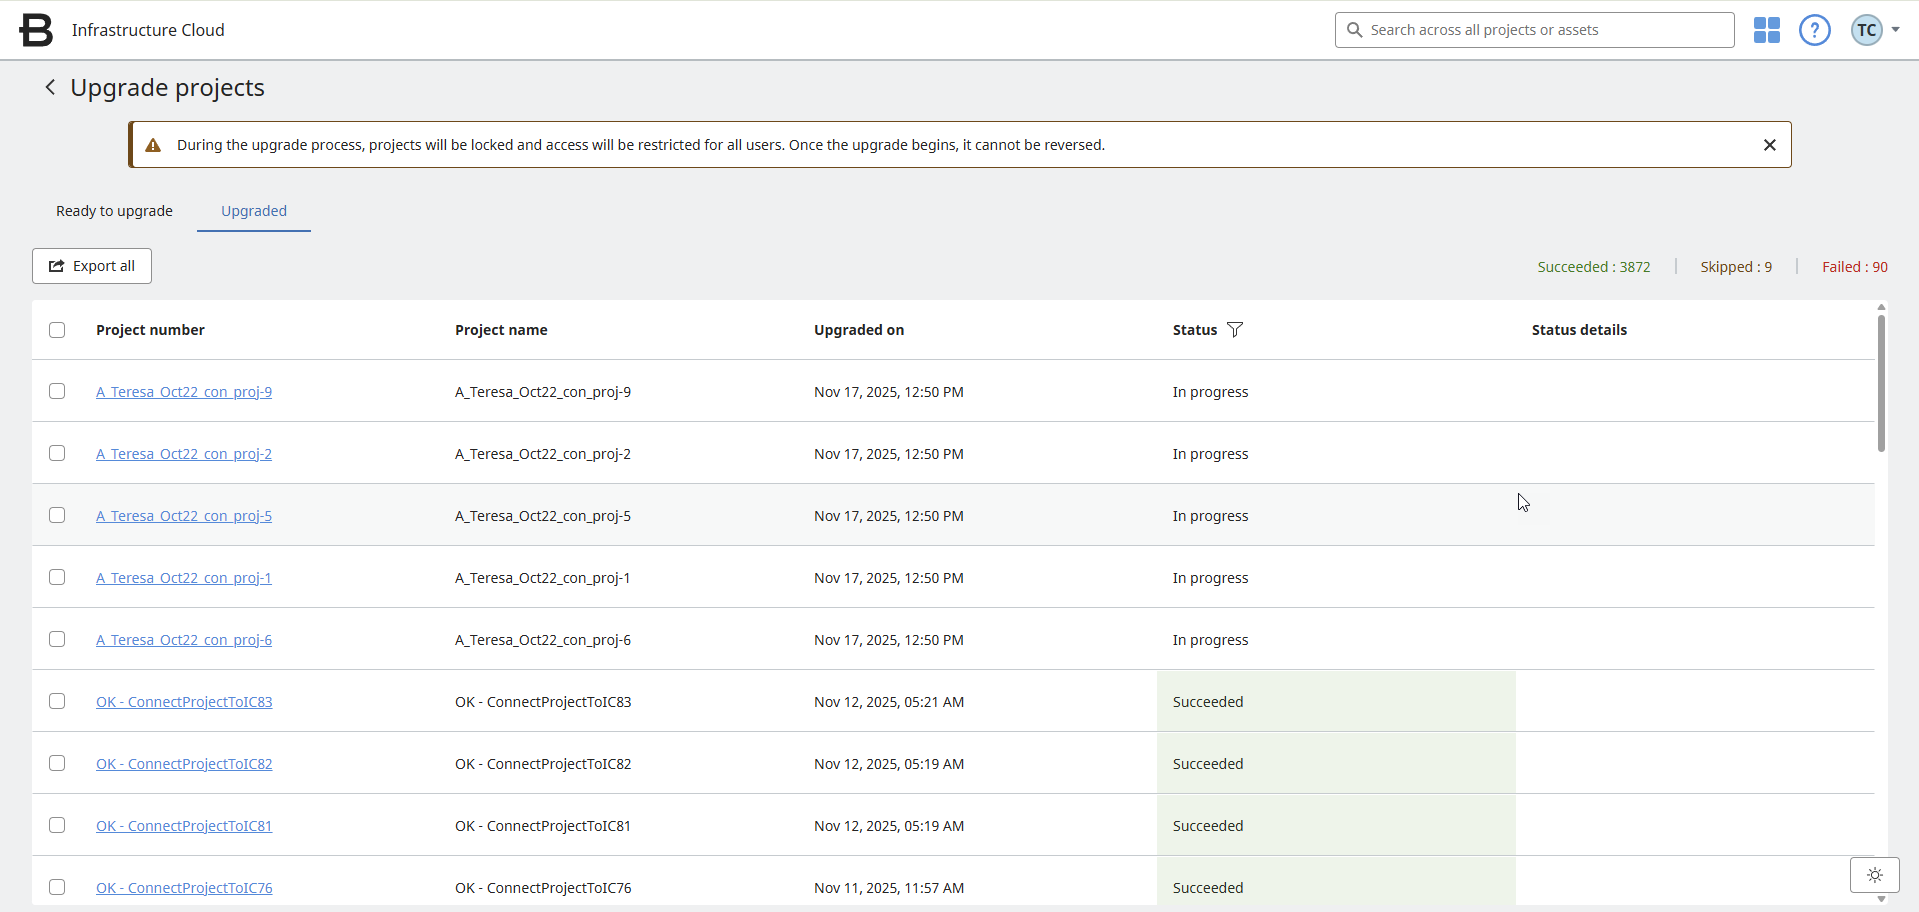Click the Bentley logo icon

[x=36, y=30]
